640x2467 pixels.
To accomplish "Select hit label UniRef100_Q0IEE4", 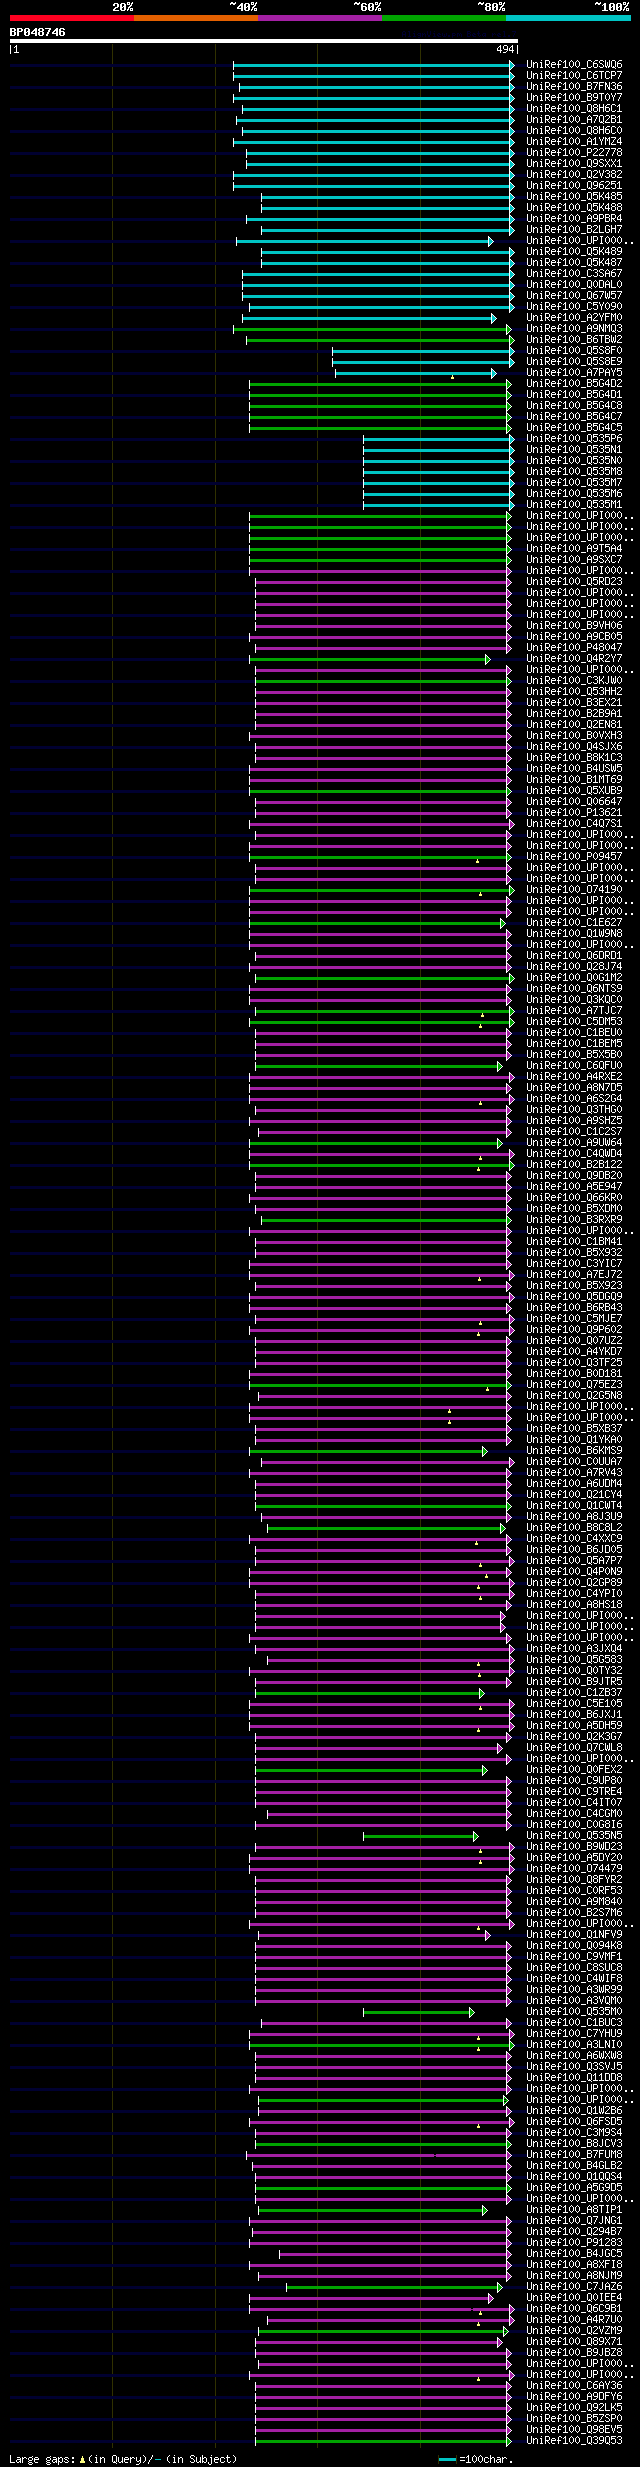I will 574,2298.
